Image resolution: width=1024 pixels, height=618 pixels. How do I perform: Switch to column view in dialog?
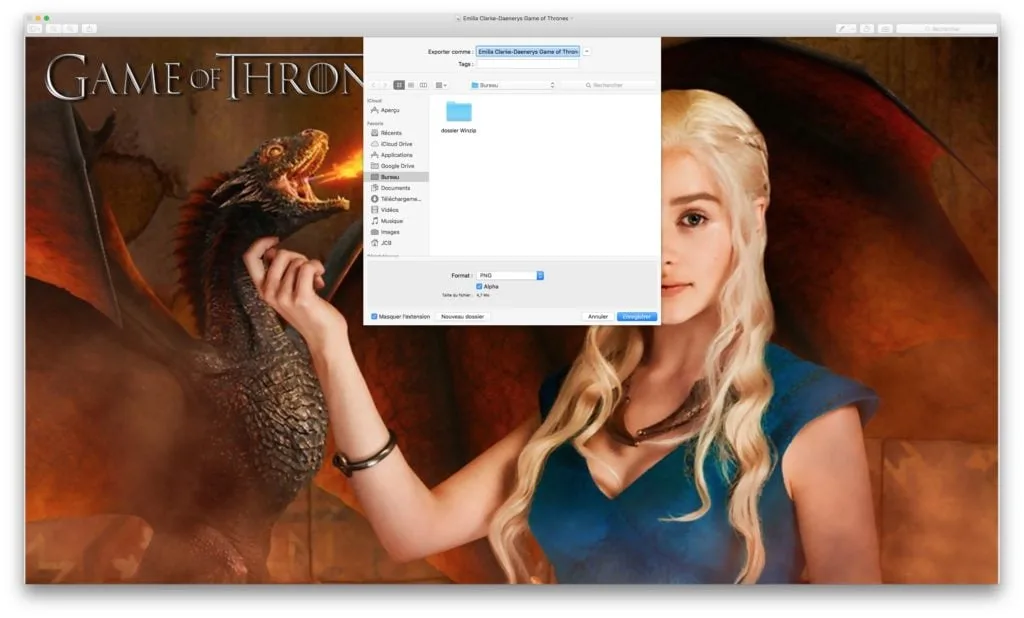click(423, 85)
